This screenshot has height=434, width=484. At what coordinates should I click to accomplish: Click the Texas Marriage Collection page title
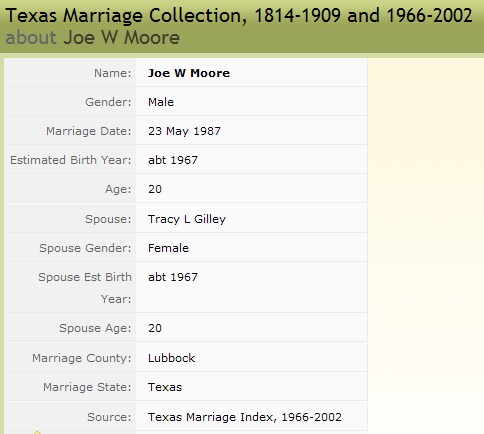point(239,16)
